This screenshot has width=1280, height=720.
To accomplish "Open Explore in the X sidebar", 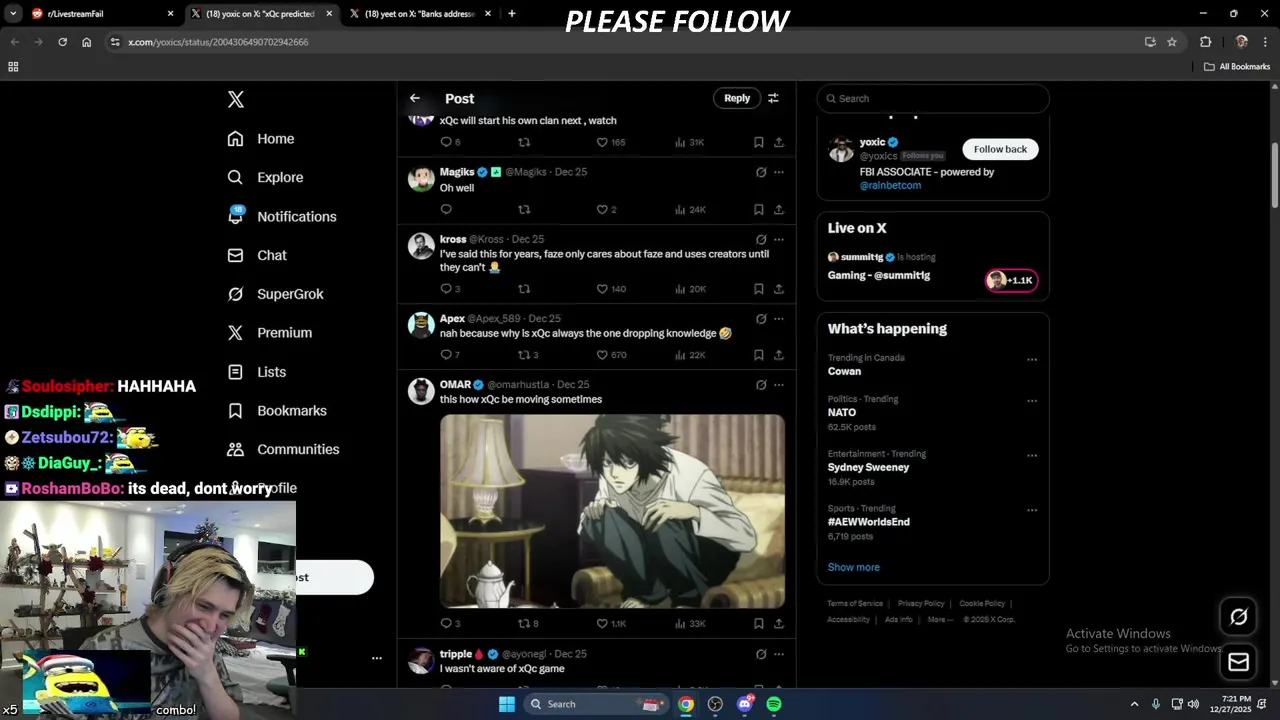I will tap(265, 177).
